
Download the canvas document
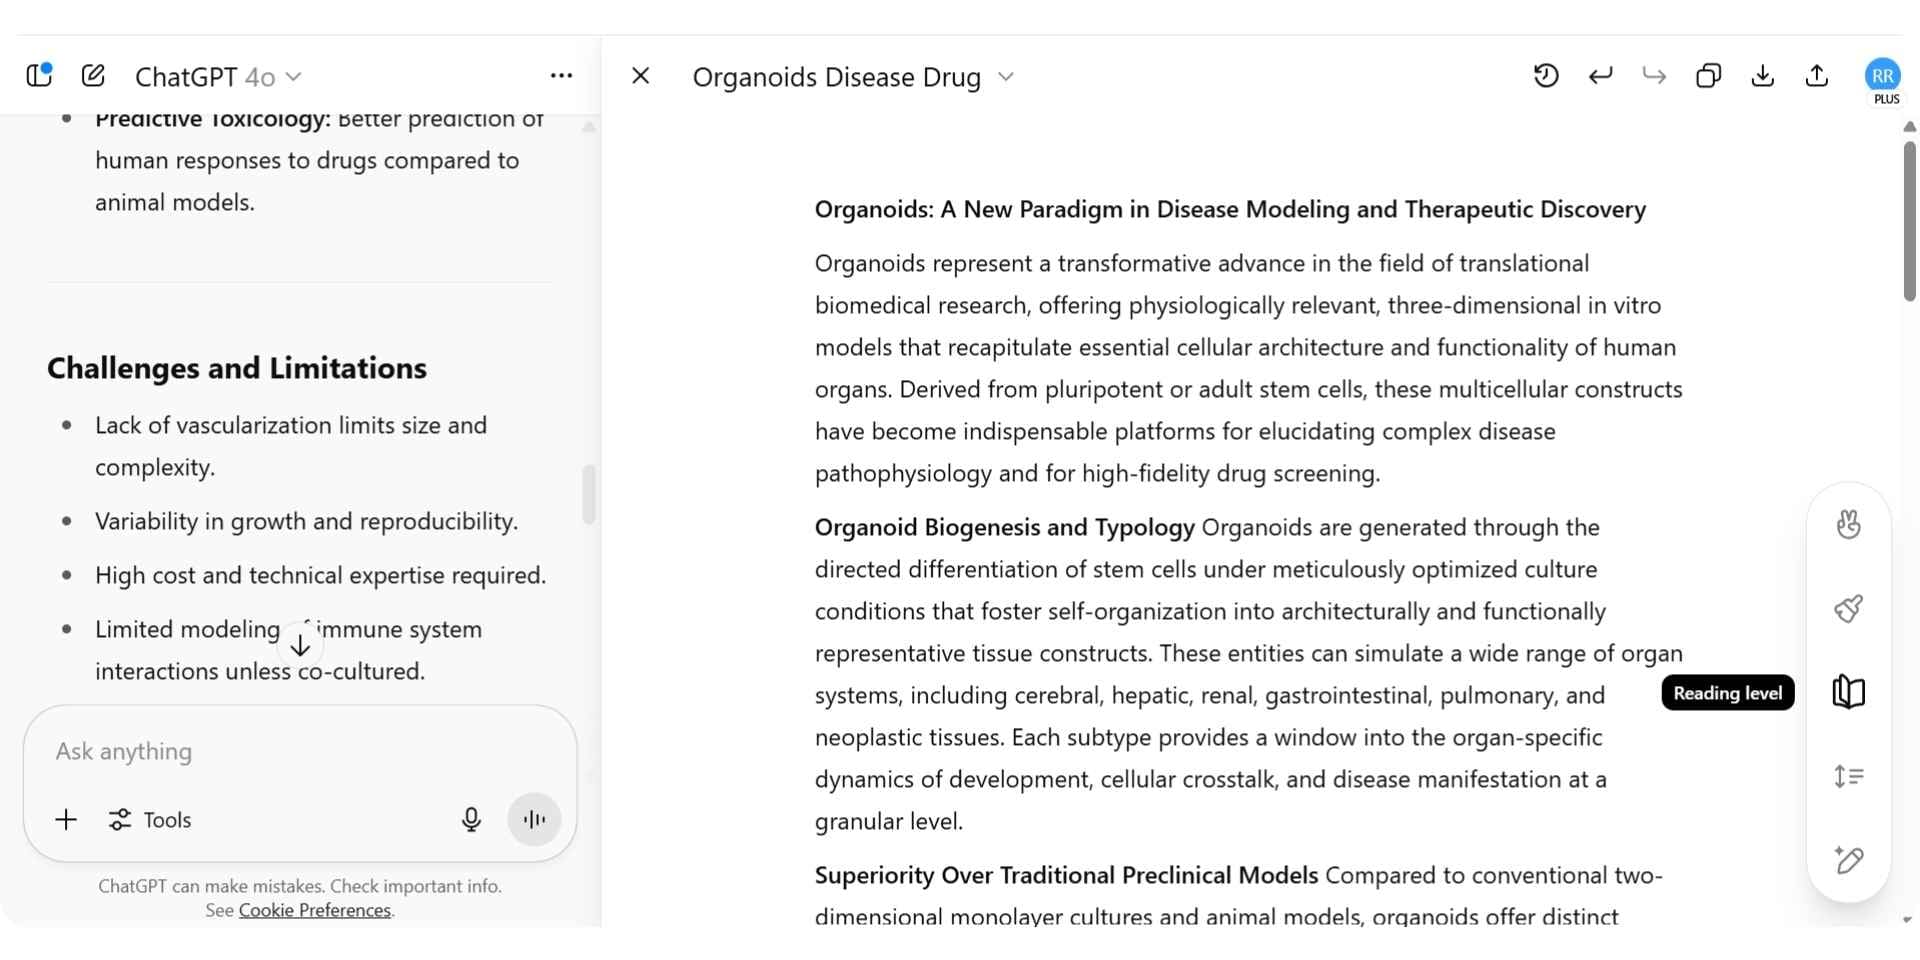pyautogui.click(x=1763, y=76)
